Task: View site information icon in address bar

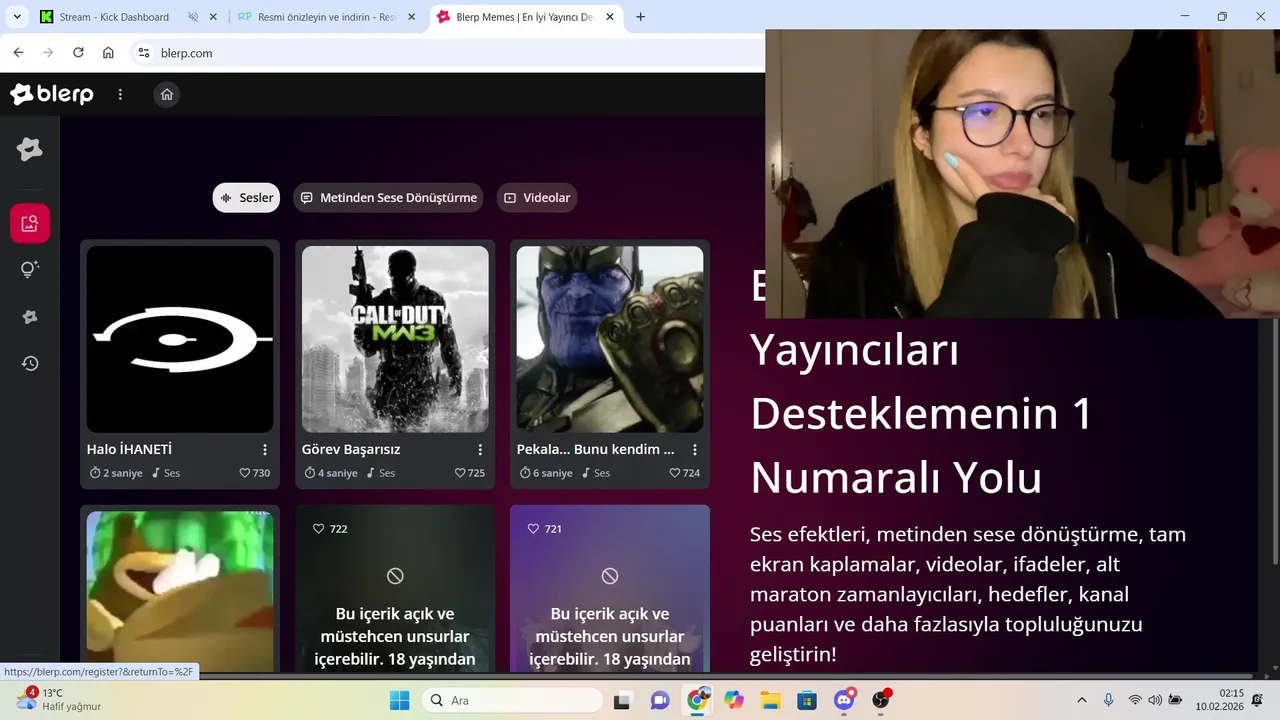Action: (x=144, y=53)
